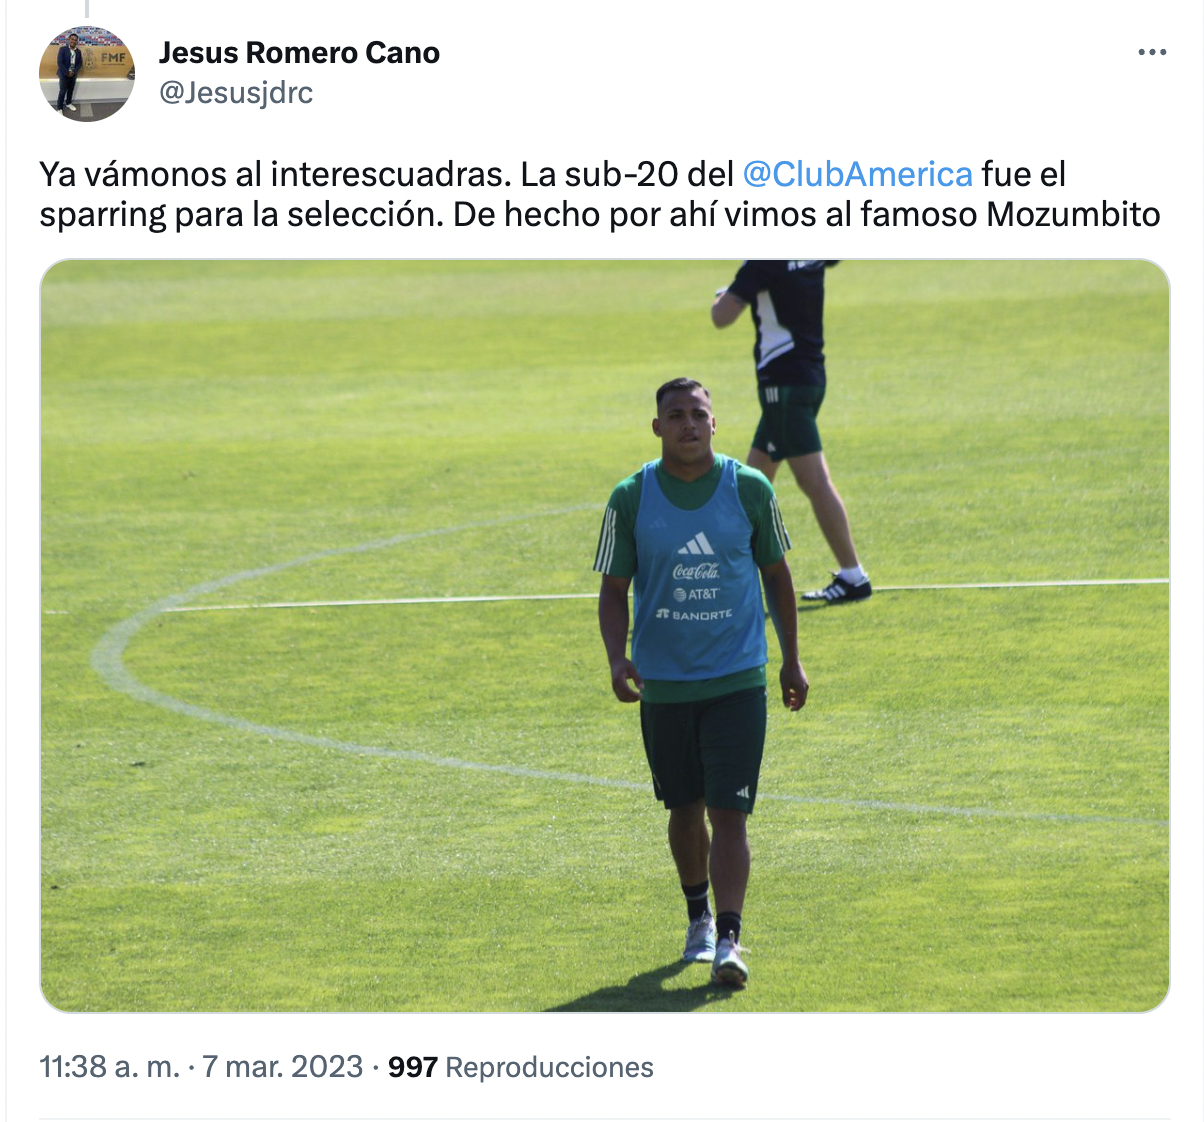The image size is (1204, 1122).
Task: View the 997 Reproducciones count
Action: [x=521, y=1067]
